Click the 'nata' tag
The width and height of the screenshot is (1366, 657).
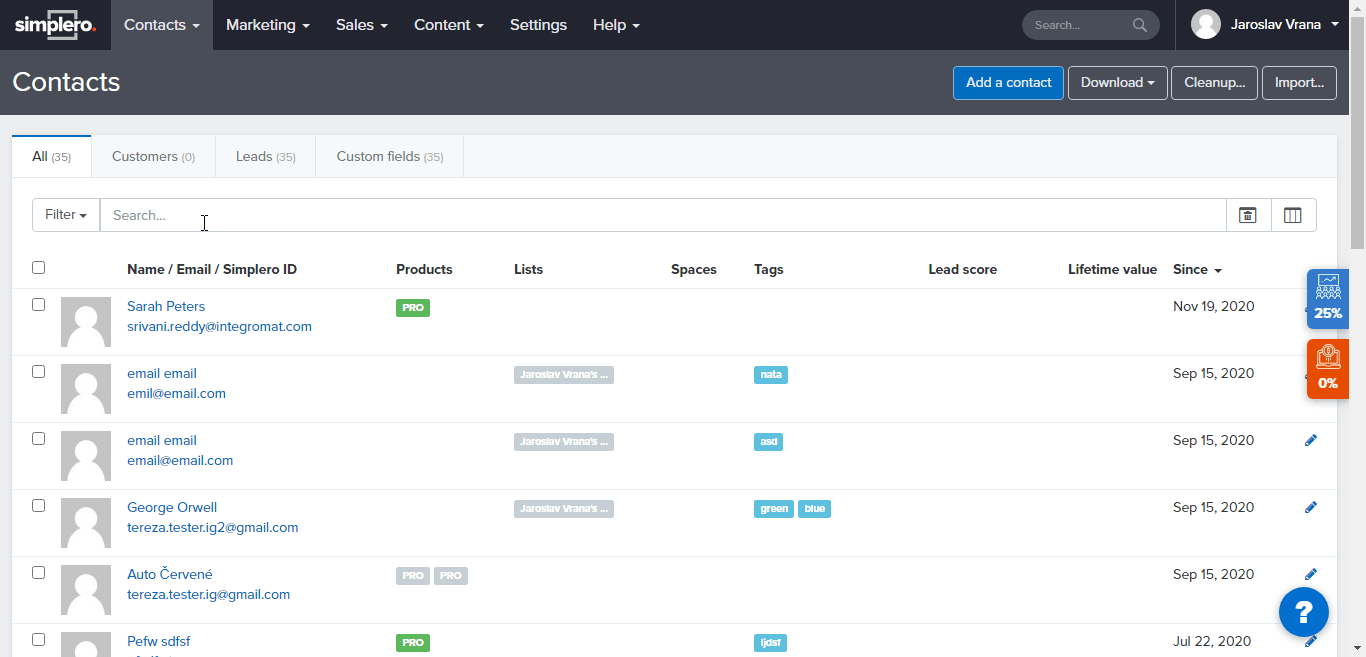point(771,375)
